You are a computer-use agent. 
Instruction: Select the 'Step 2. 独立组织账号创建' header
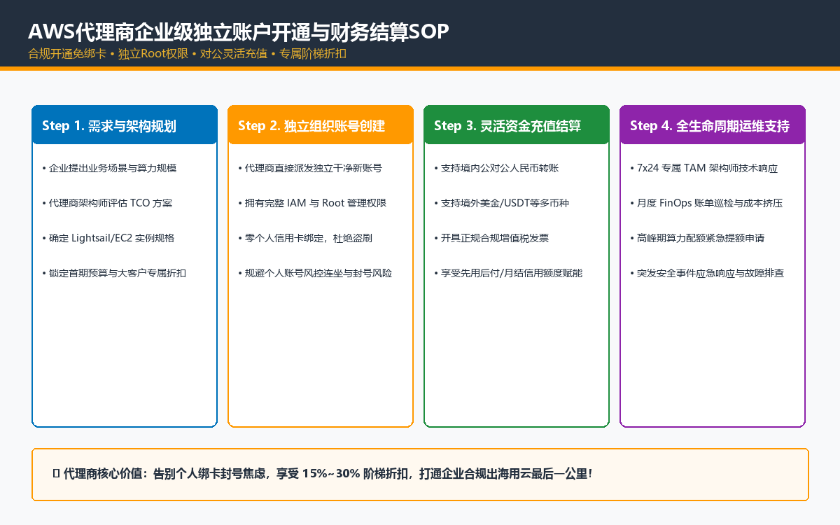320,126
